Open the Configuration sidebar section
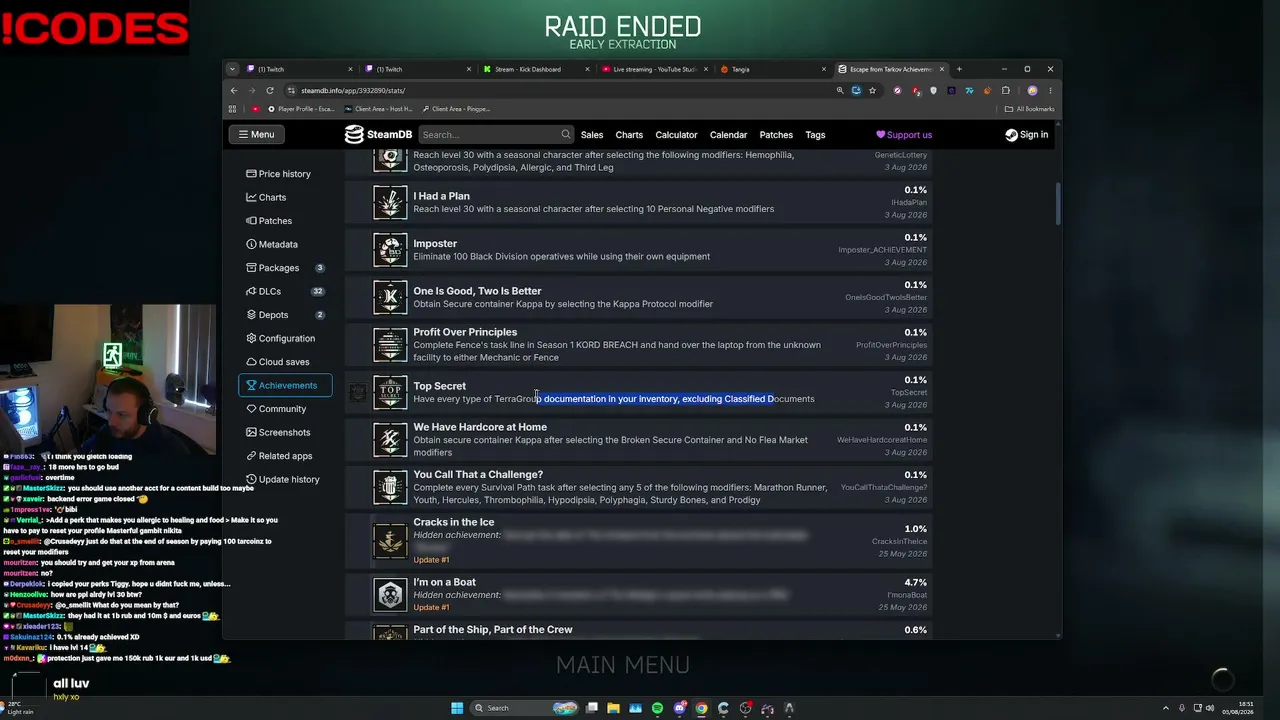 pos(287,338)
